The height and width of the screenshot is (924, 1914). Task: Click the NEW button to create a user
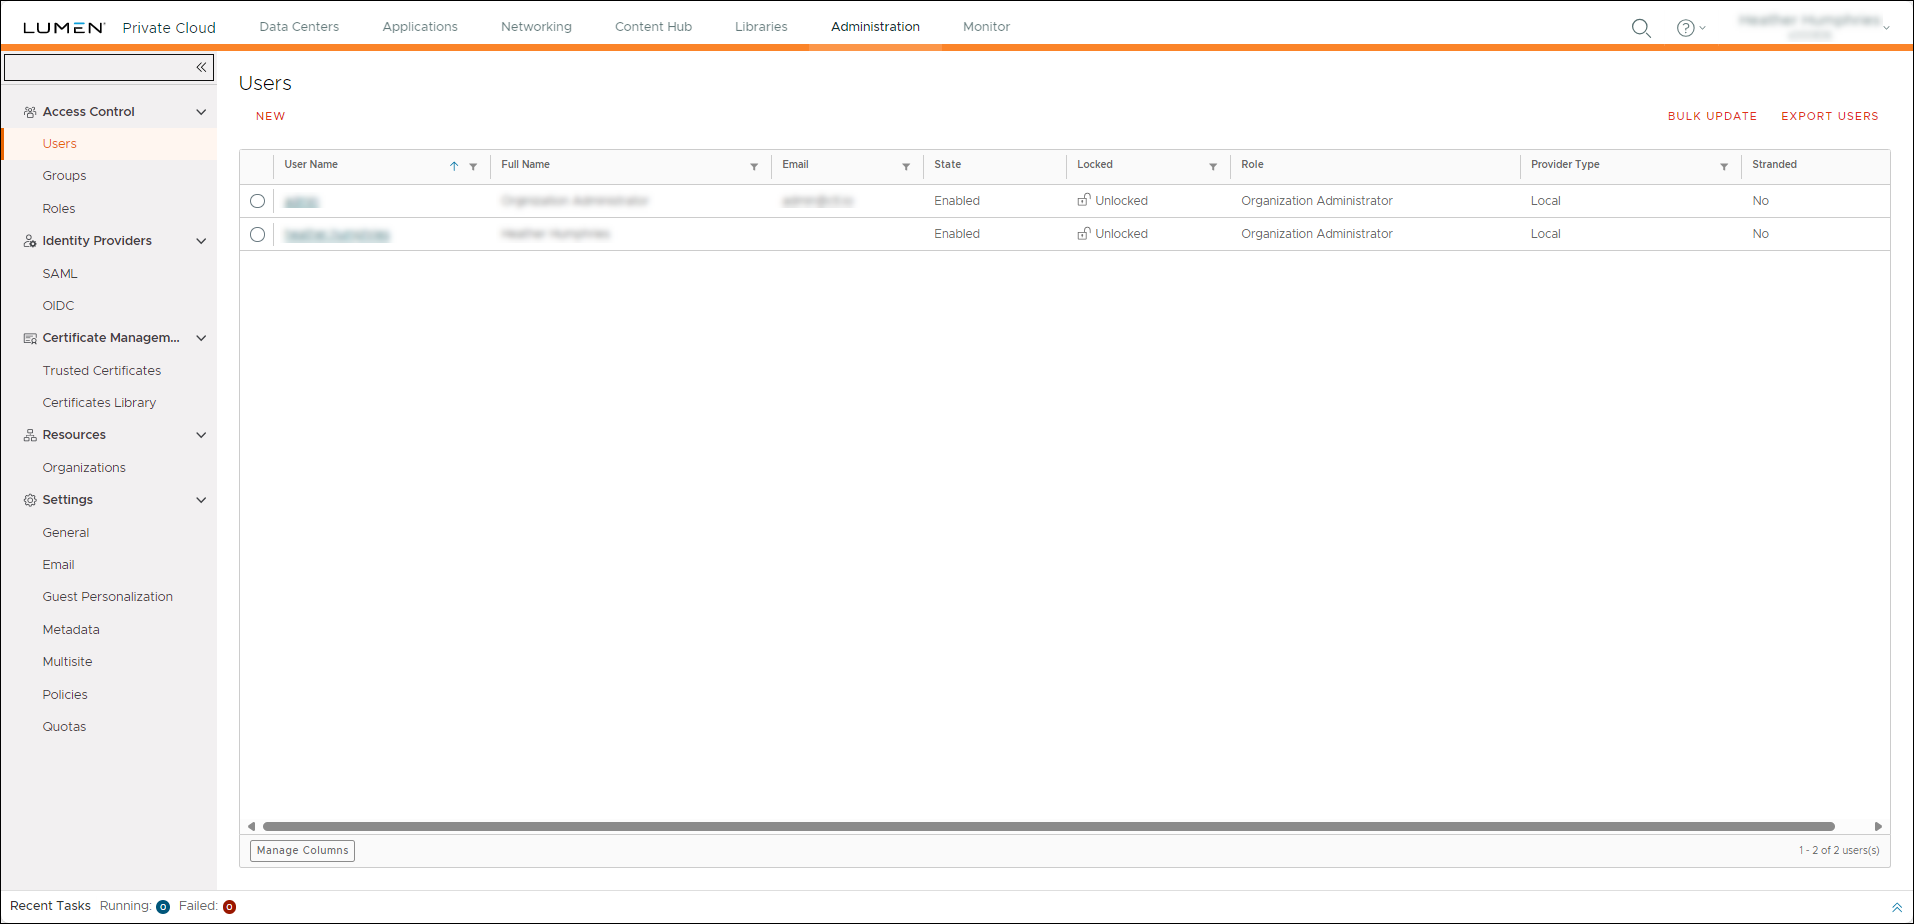(x=270, y=116)
